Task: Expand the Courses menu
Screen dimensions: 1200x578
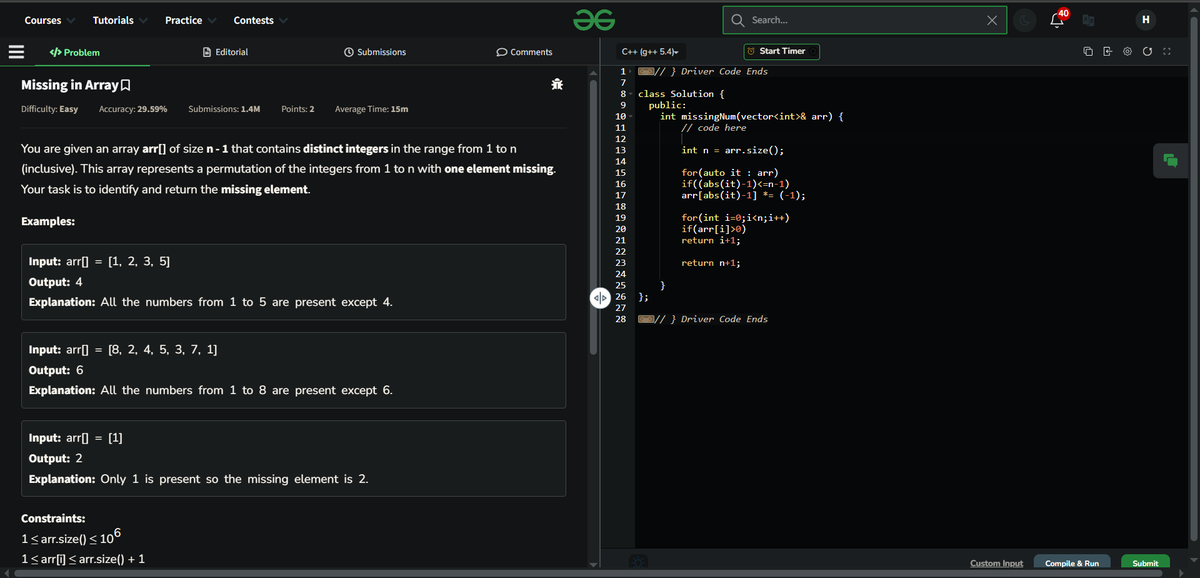Action: pyautogui.click(x=48, y=20)
